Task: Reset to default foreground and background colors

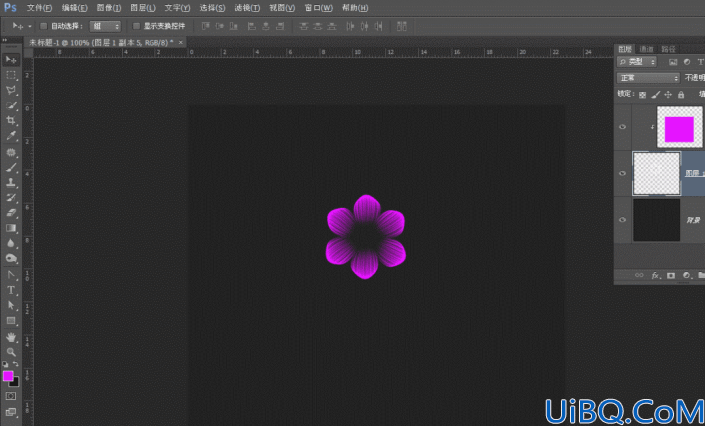Action: [5, 364]
